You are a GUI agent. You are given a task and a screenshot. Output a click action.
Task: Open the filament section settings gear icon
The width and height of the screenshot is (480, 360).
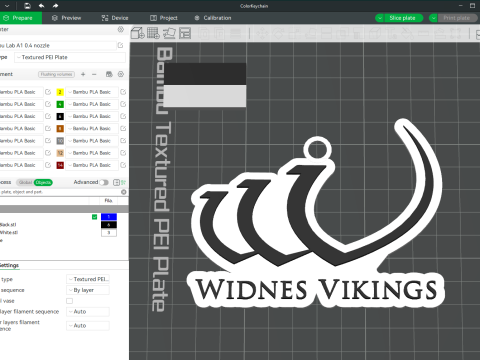(121, 74)
